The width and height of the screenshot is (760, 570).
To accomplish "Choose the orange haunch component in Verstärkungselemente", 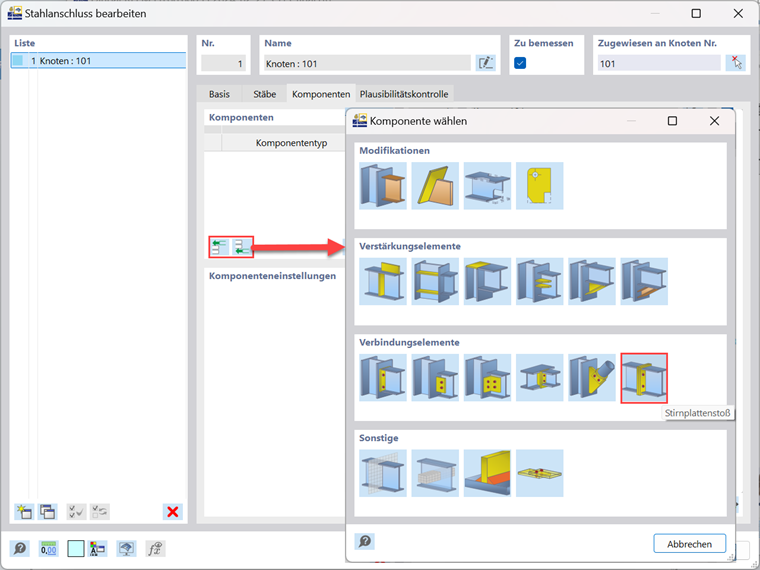I will click(644, 281).
